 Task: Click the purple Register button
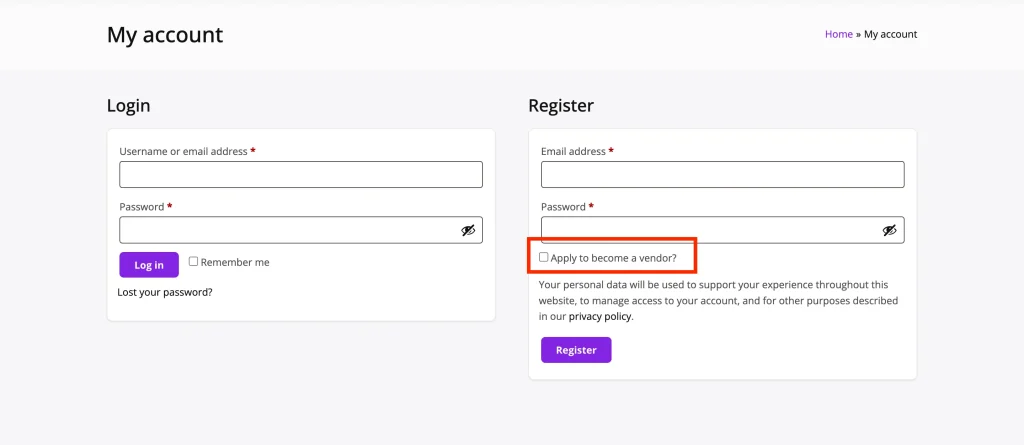[576, 350]
